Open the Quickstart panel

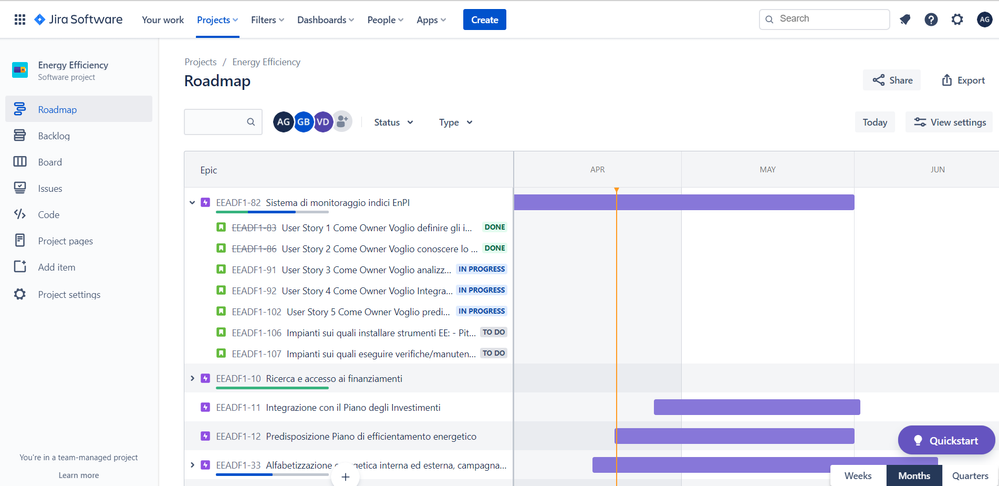coord(946,440)
